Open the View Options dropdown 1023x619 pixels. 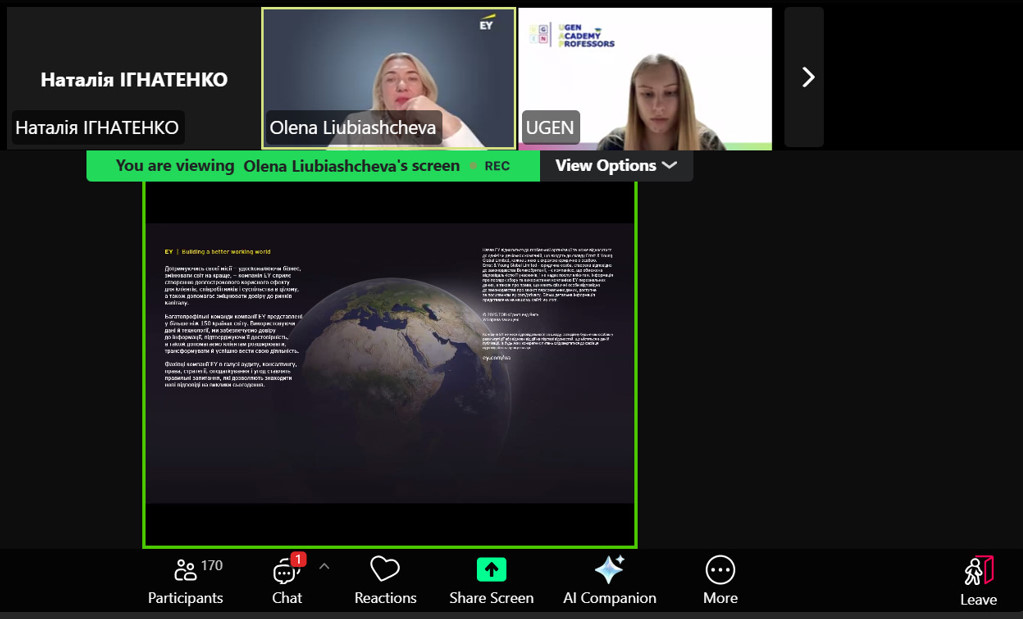(616, 166)
